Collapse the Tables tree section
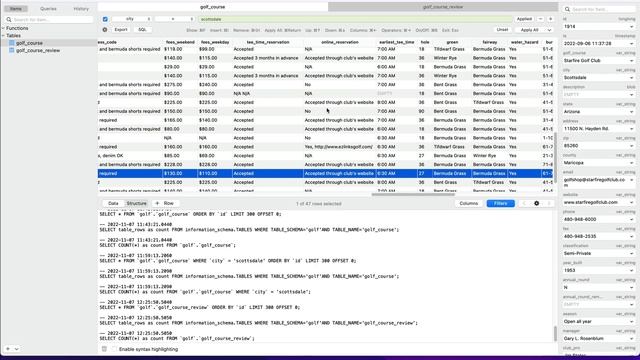 3,36
